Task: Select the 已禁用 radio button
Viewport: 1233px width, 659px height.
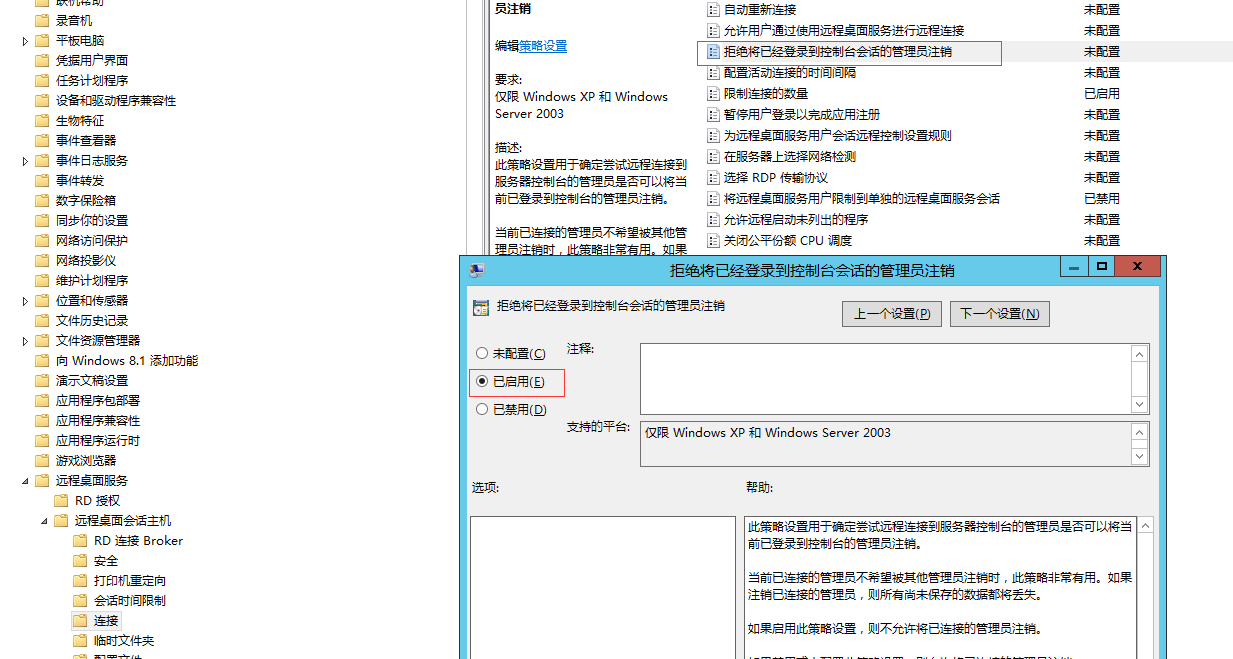Action: pyautogui.click(x=482, y=410)
